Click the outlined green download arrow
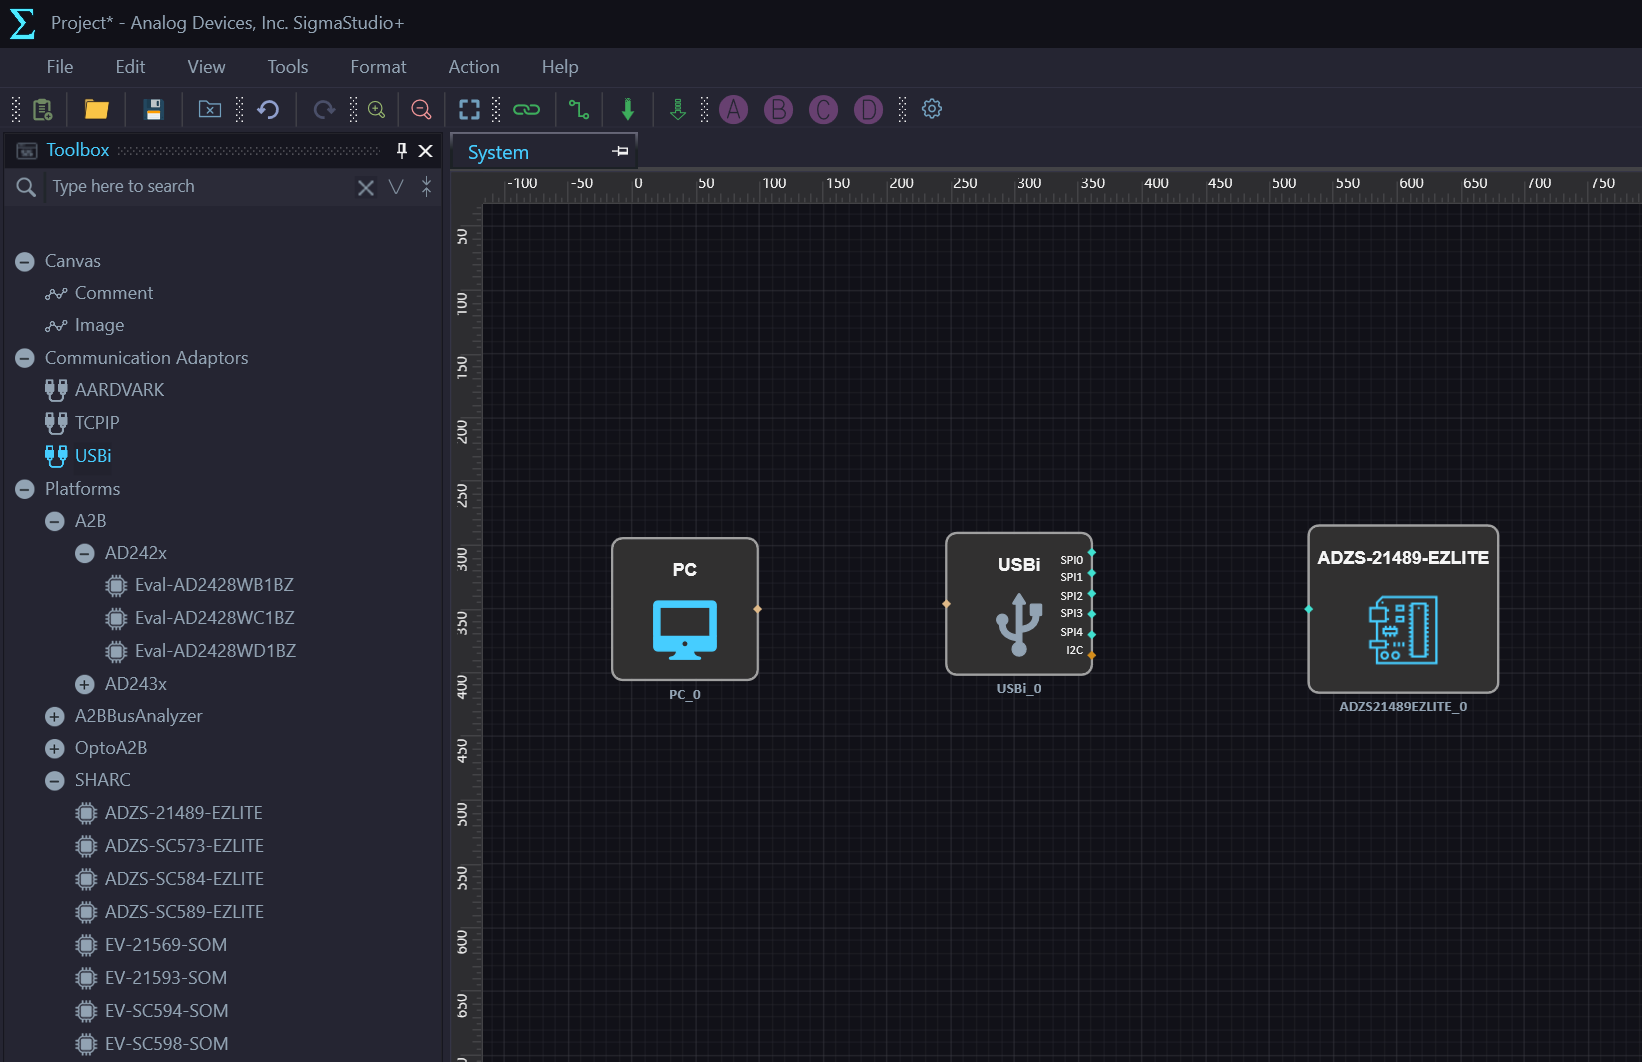1642x1062 pixels. click(x=678, y=109)
